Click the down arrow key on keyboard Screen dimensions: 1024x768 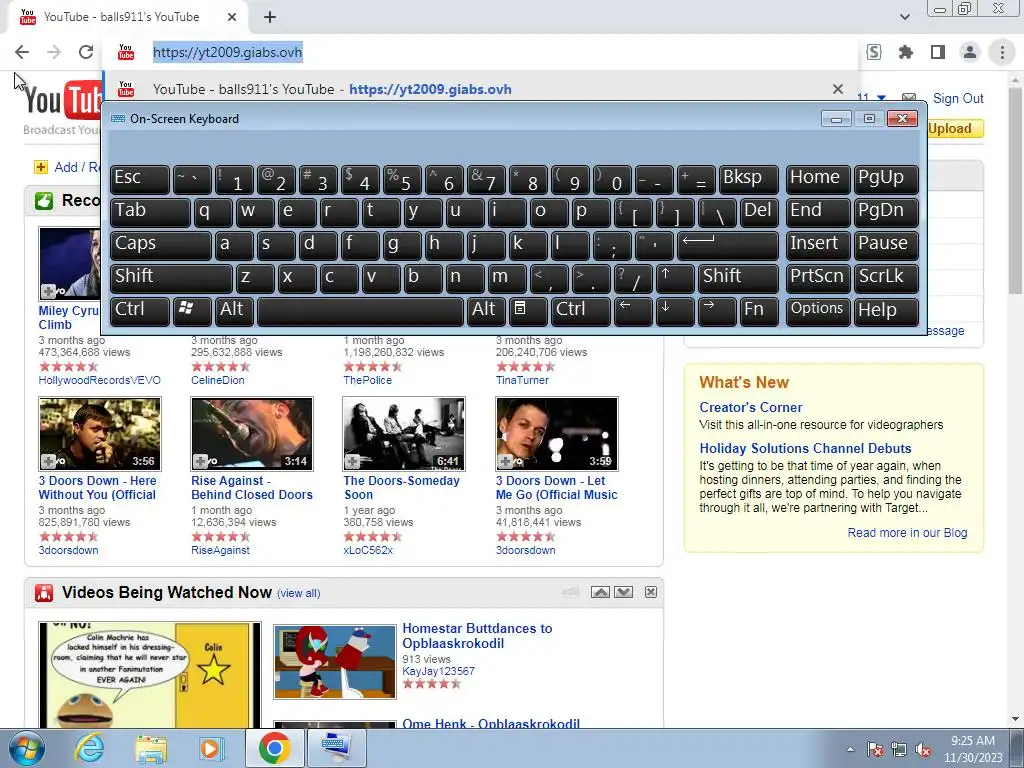[x=675, y=310]
